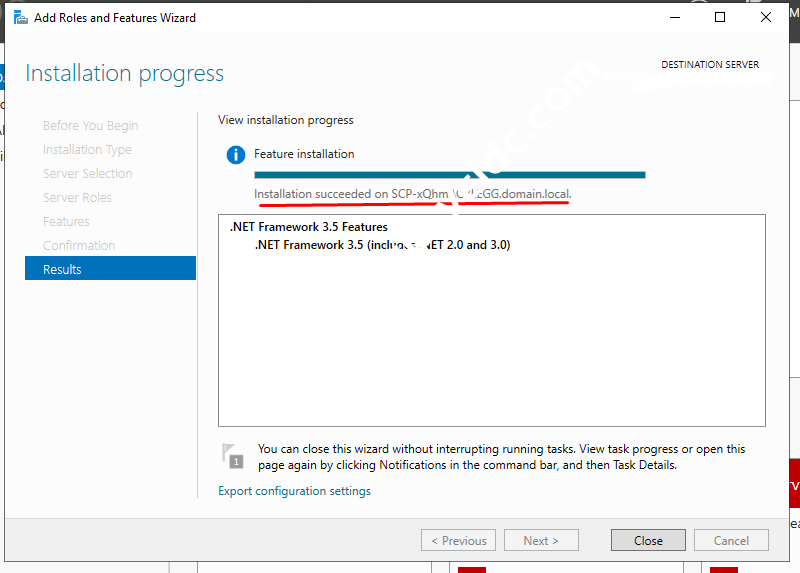
Task: Select the Server Selection step
Action: [x=87, y=173]
